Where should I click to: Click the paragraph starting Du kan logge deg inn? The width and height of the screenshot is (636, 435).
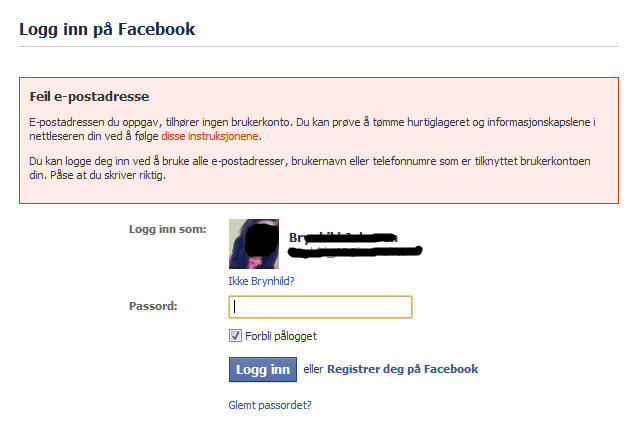tap(310, 168)
